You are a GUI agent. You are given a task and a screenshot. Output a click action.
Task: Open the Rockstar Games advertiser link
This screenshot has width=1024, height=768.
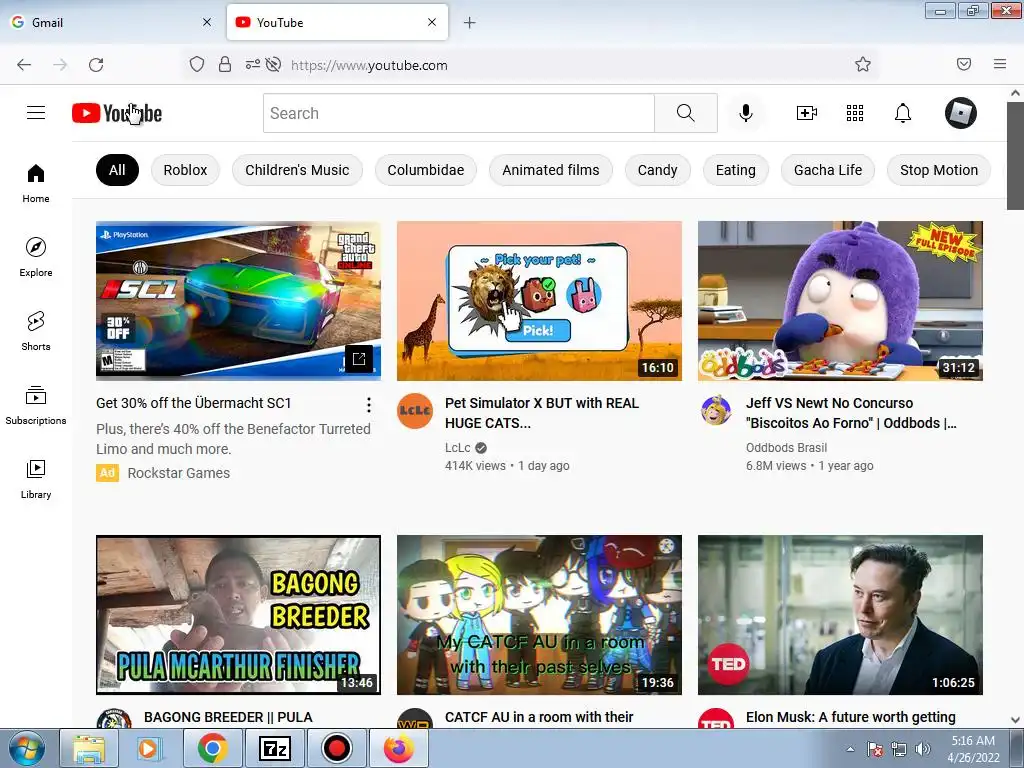click(178, 473)
